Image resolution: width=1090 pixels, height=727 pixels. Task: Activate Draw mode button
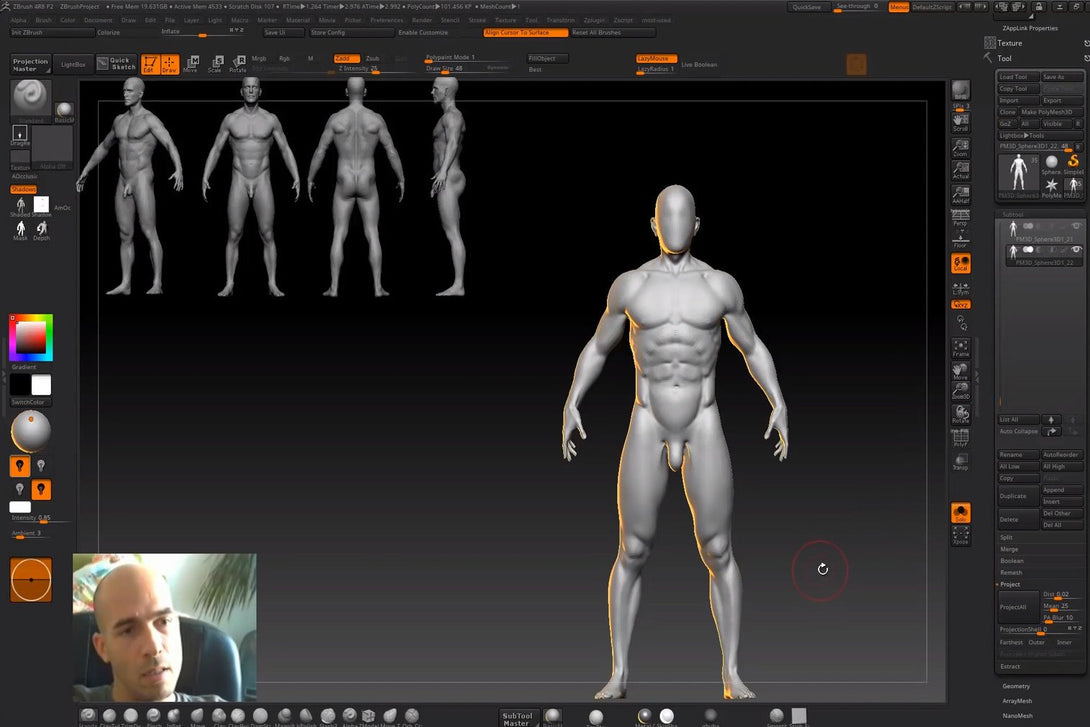tap(170, 64)
